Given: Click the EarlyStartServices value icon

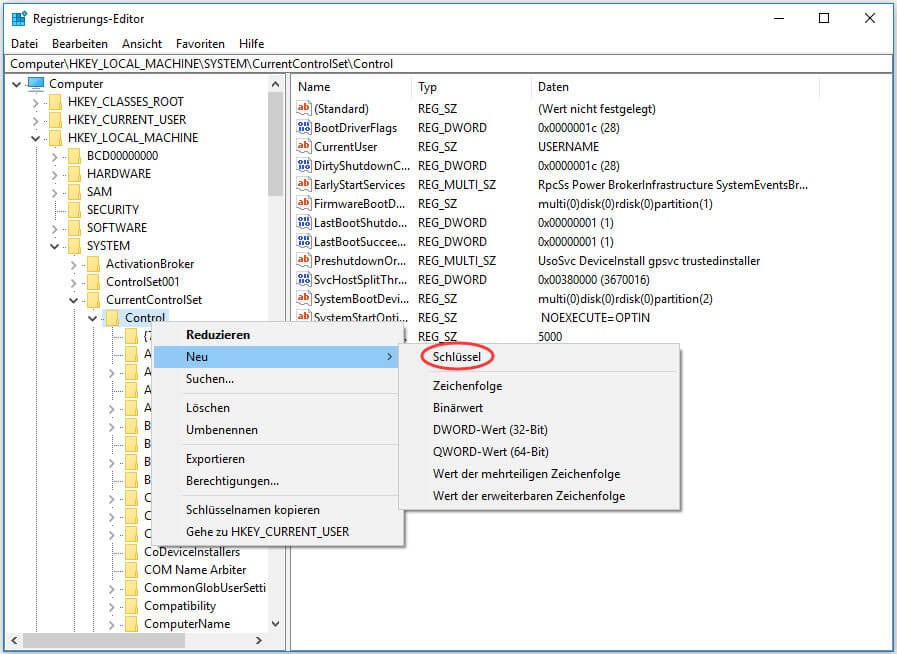Looking at the screenshot, I should pyautogui.click(x=304, y=185).
